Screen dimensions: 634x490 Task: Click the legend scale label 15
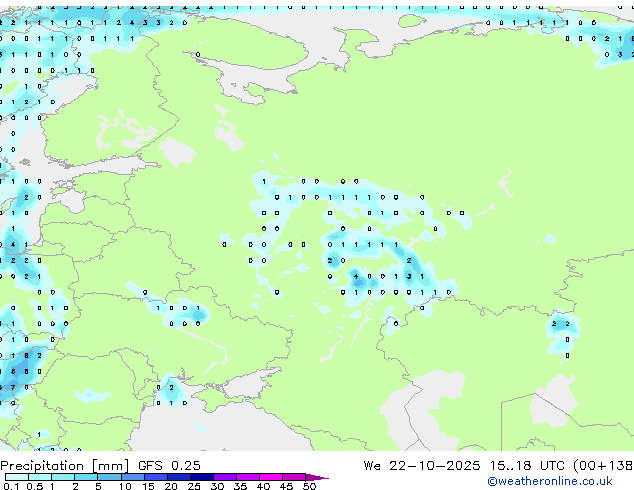148,486
